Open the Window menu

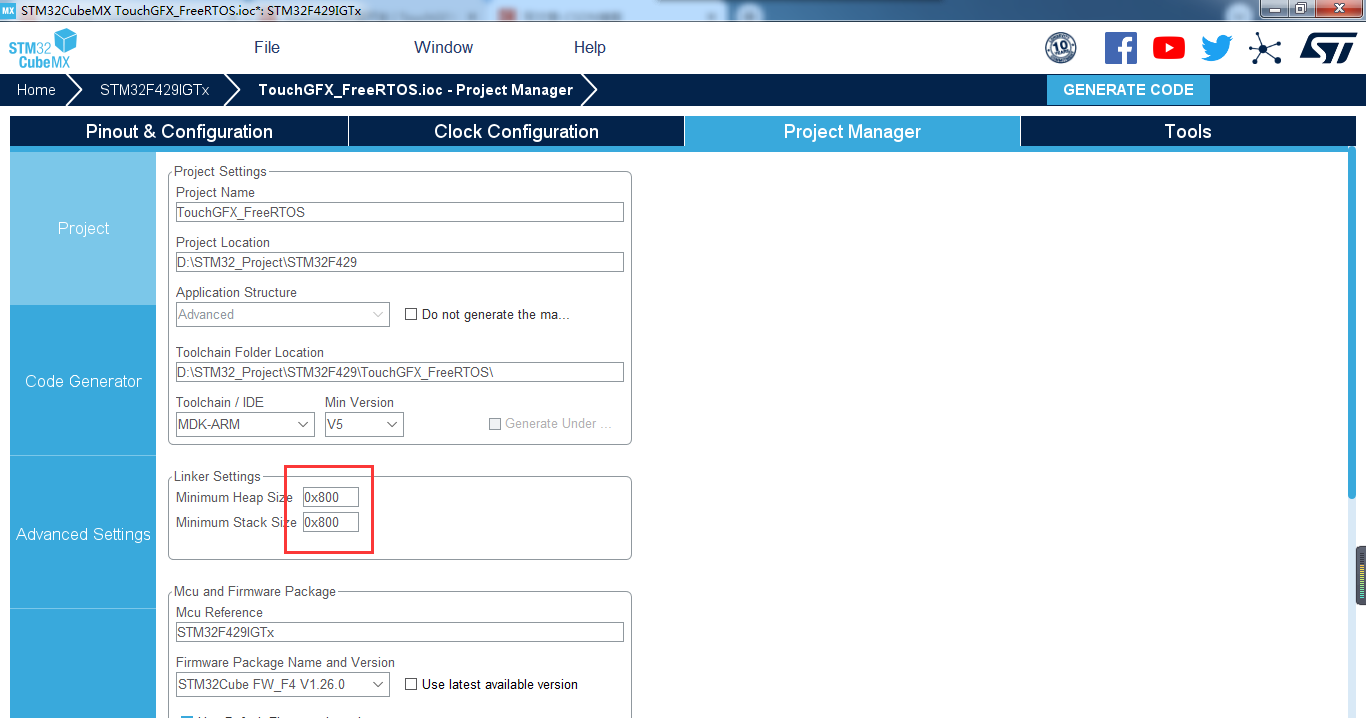coord(443,48)
